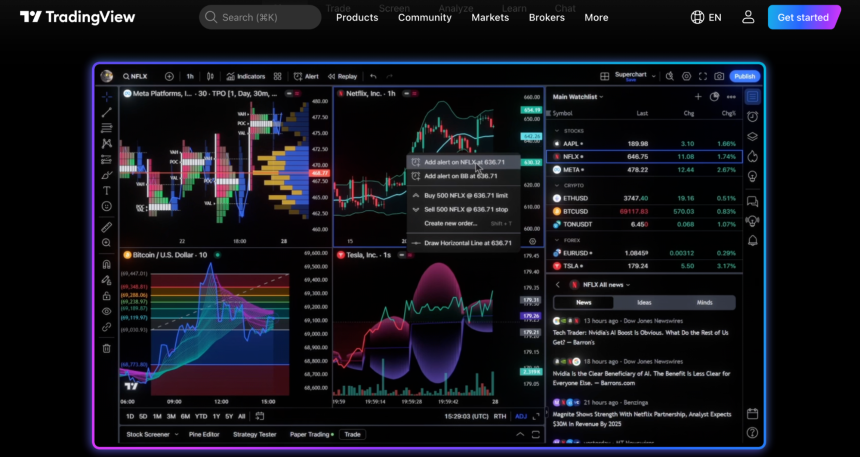Open the Alerts alarm clock panel icon

point(752,117)
